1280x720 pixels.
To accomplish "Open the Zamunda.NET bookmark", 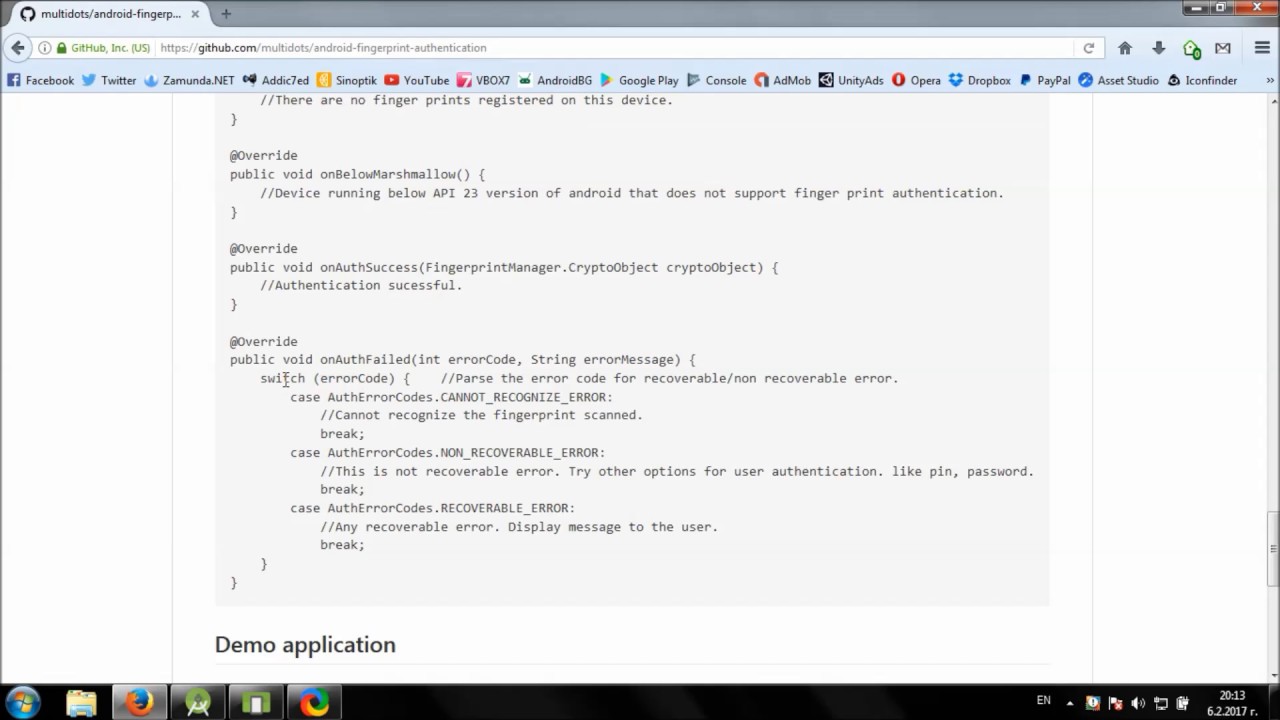I will click(189, 80).
